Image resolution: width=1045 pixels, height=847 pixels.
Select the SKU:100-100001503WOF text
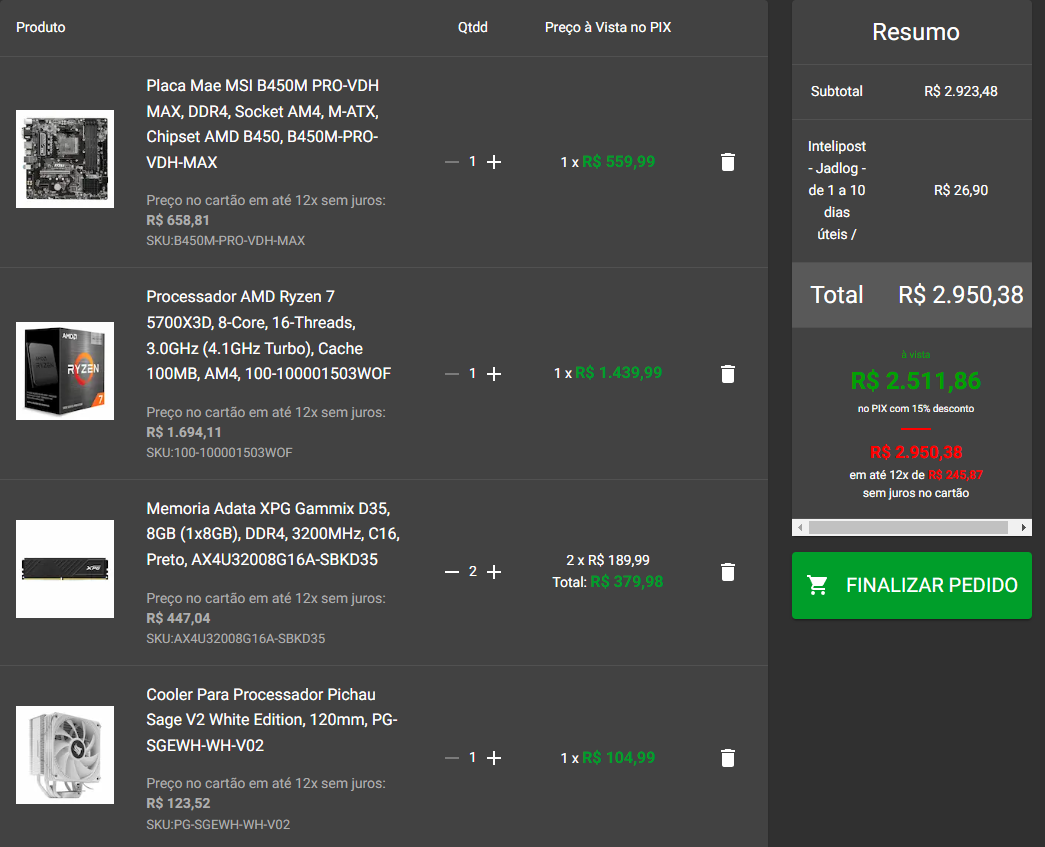coord(219,452)
